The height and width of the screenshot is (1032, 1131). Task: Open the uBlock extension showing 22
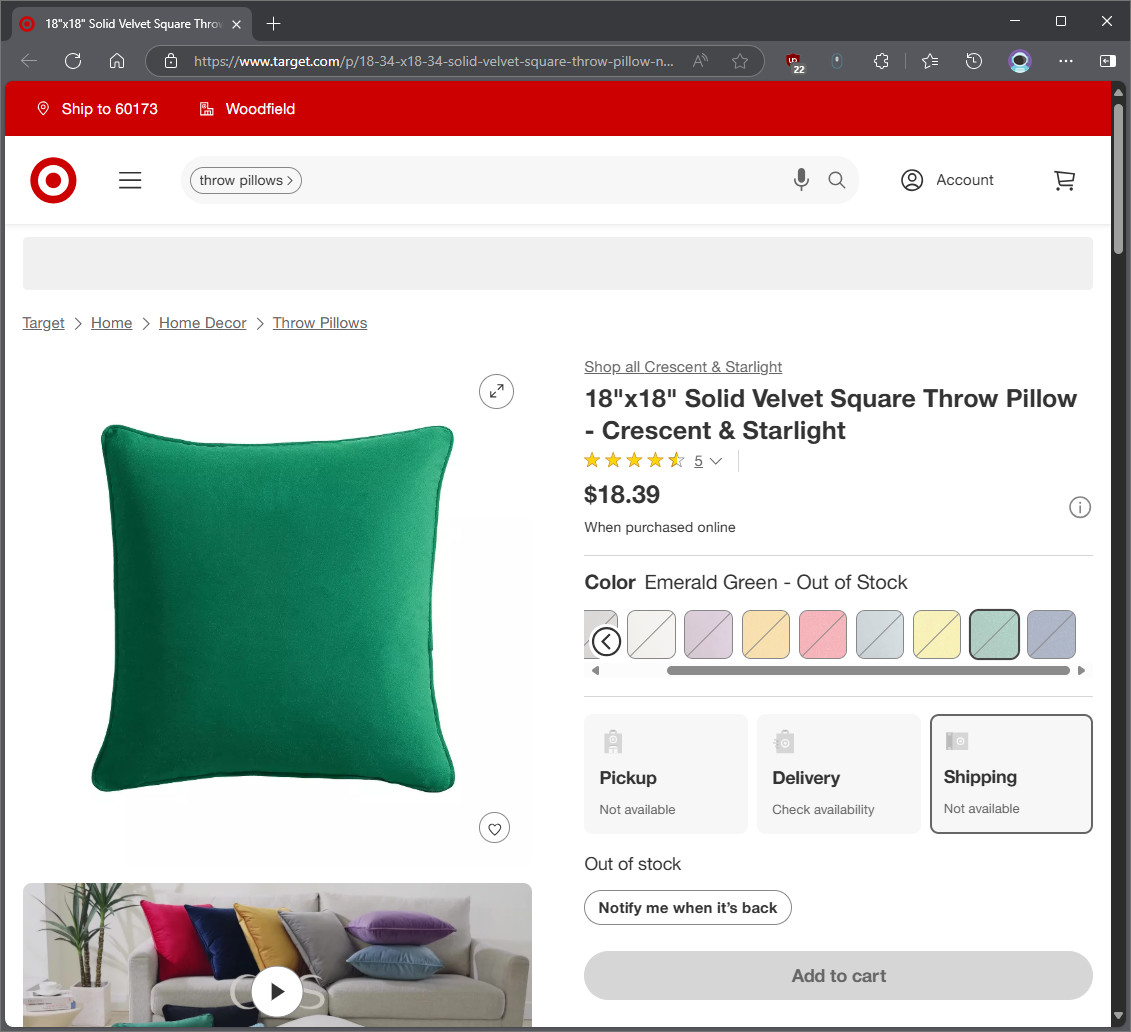point(795,63)
